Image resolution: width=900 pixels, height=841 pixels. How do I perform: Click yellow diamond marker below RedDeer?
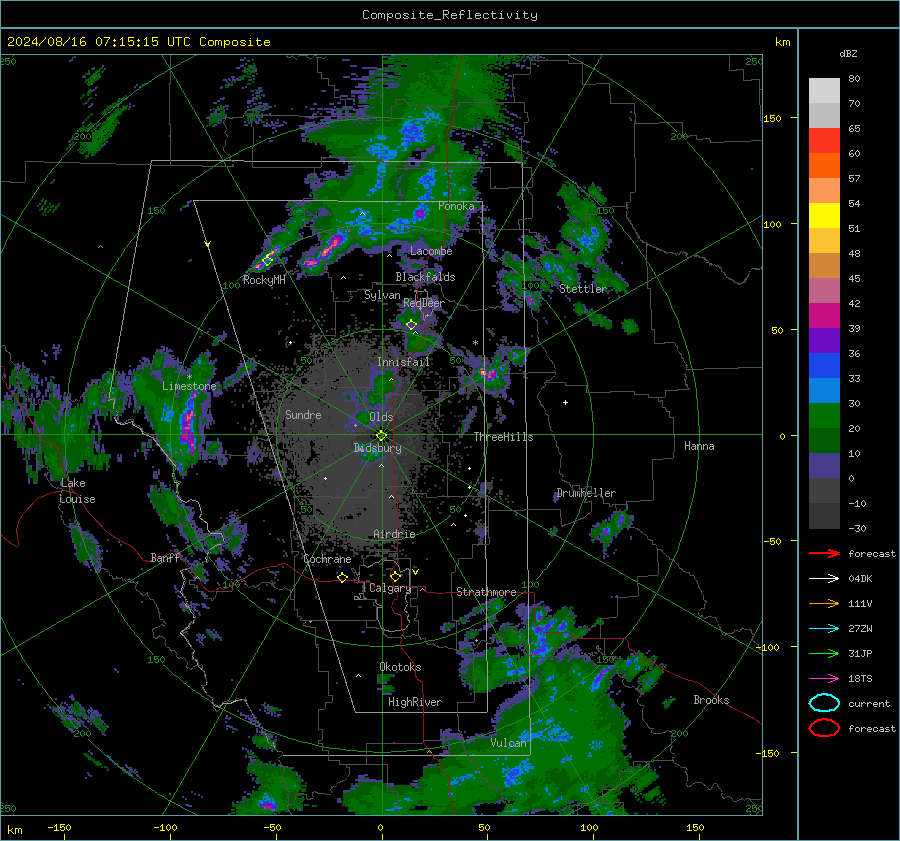pos(411,325)
